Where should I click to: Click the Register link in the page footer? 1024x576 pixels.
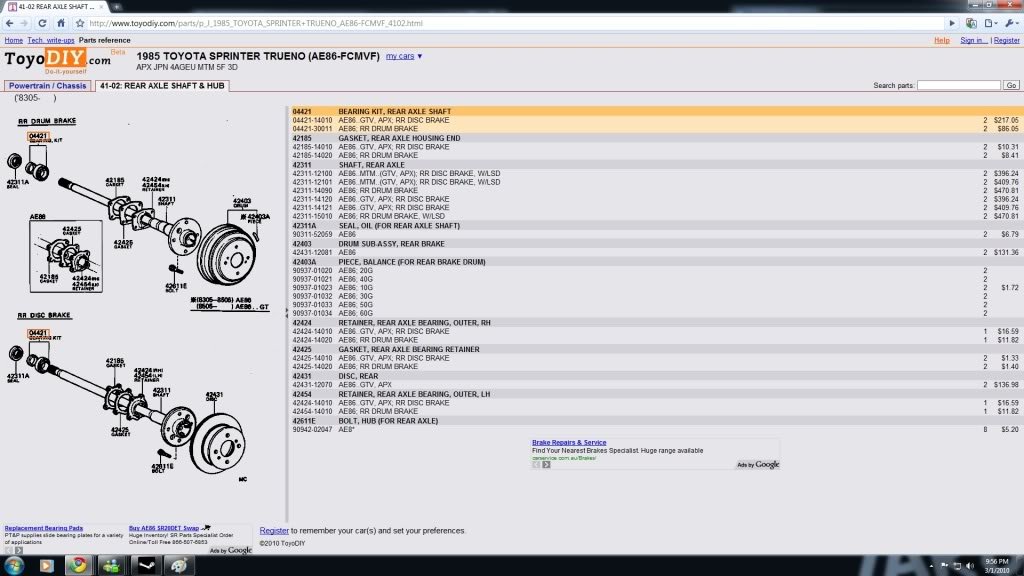[x=274, y=531]
